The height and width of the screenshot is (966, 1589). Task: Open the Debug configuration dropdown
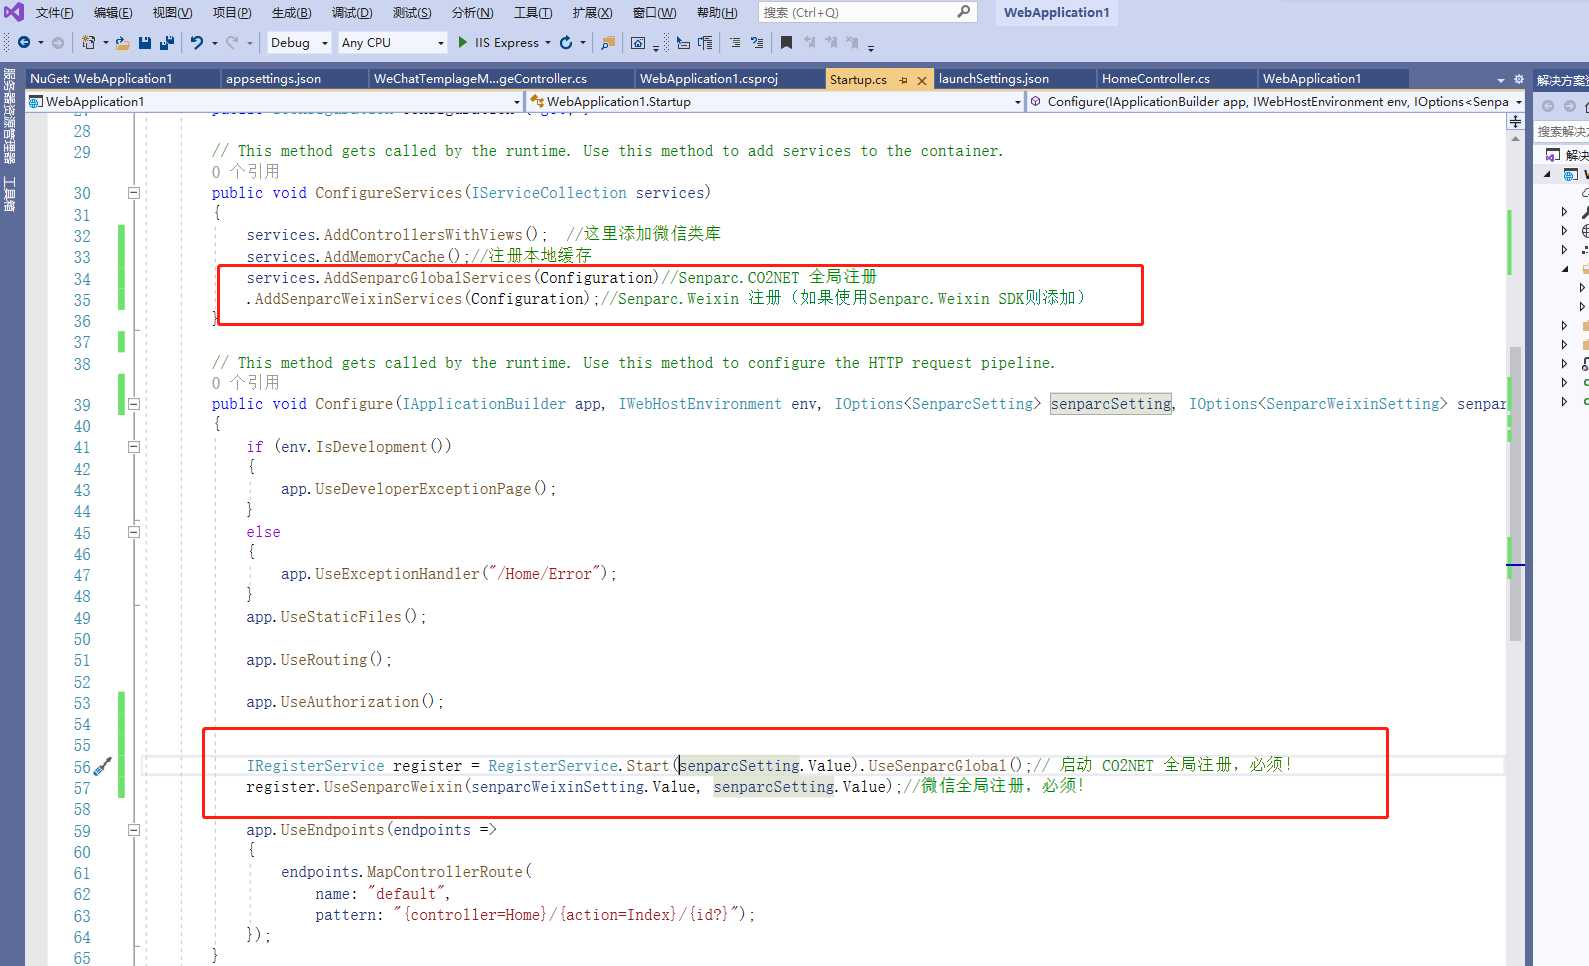[x=299, y=43]
